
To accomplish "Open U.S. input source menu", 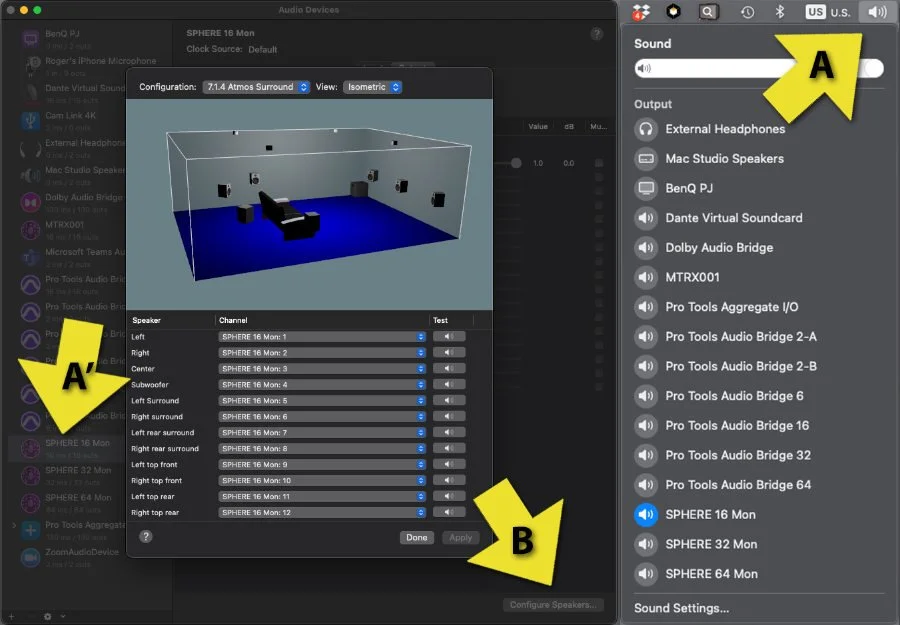I will coord(828,12).
